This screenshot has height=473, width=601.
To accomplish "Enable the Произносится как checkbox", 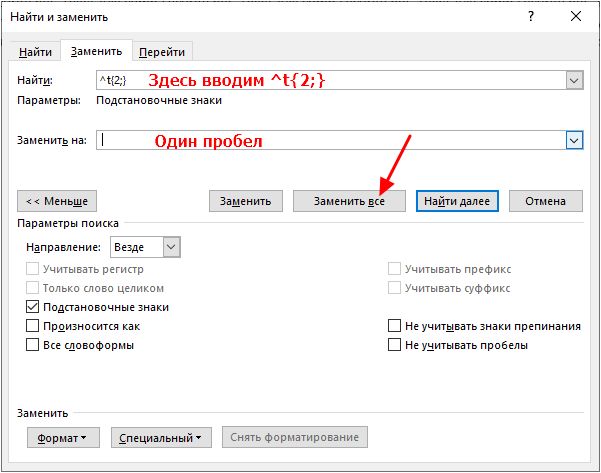I will (33, 326).
